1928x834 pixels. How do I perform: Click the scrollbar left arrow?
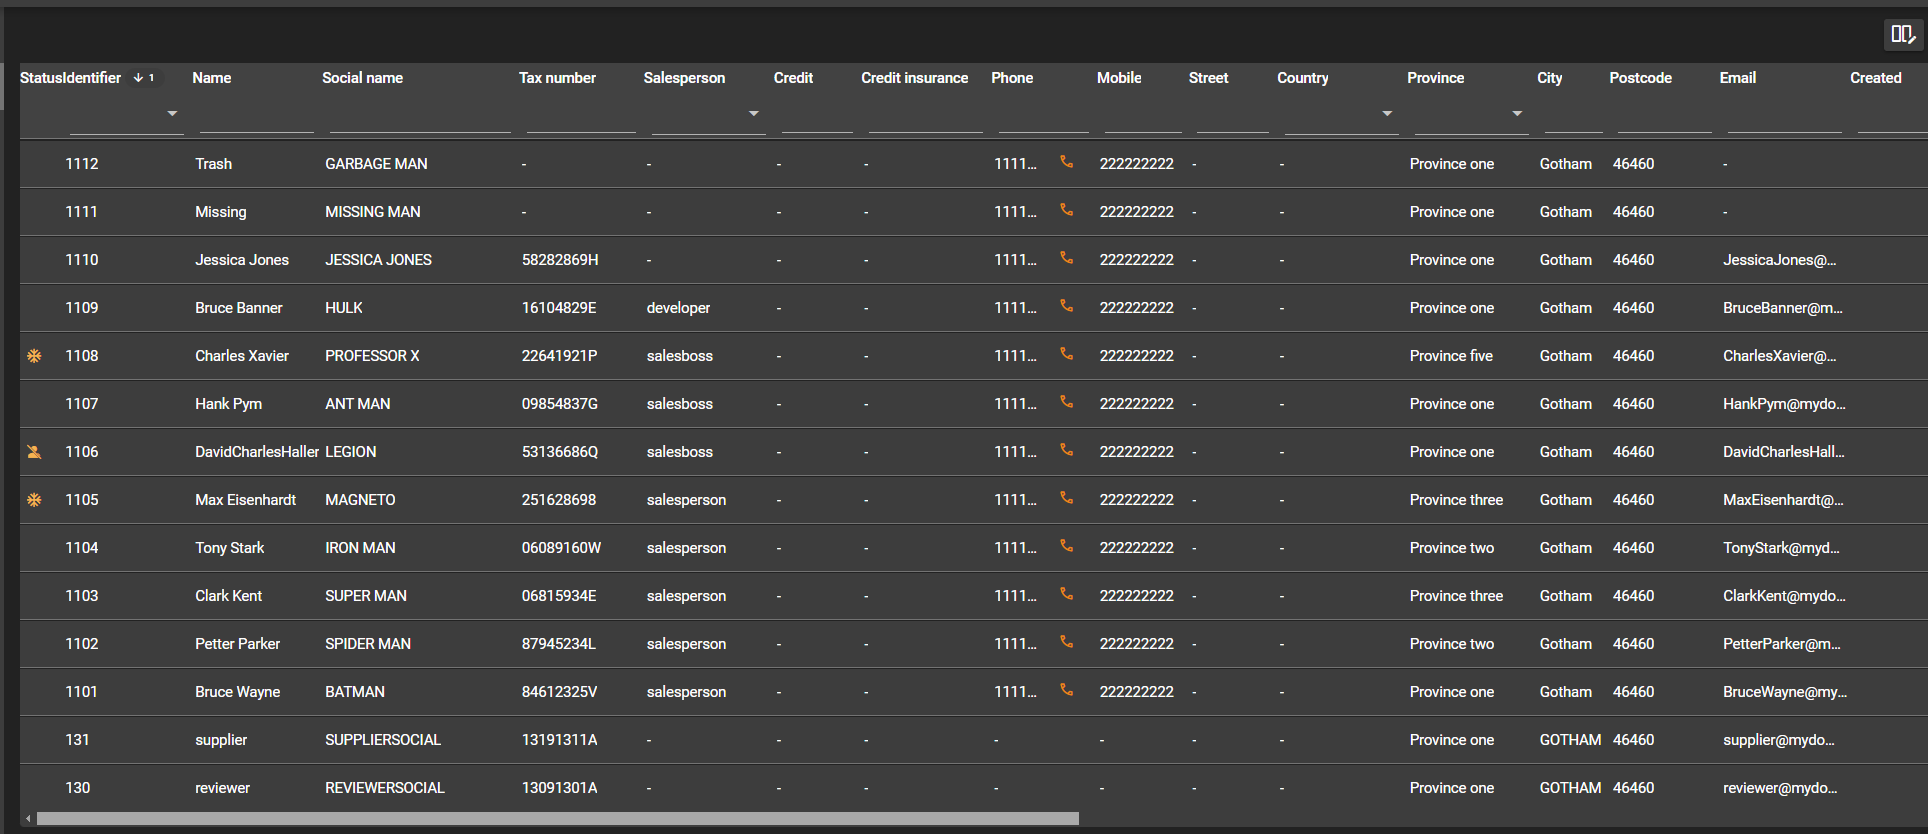(28, 818)
